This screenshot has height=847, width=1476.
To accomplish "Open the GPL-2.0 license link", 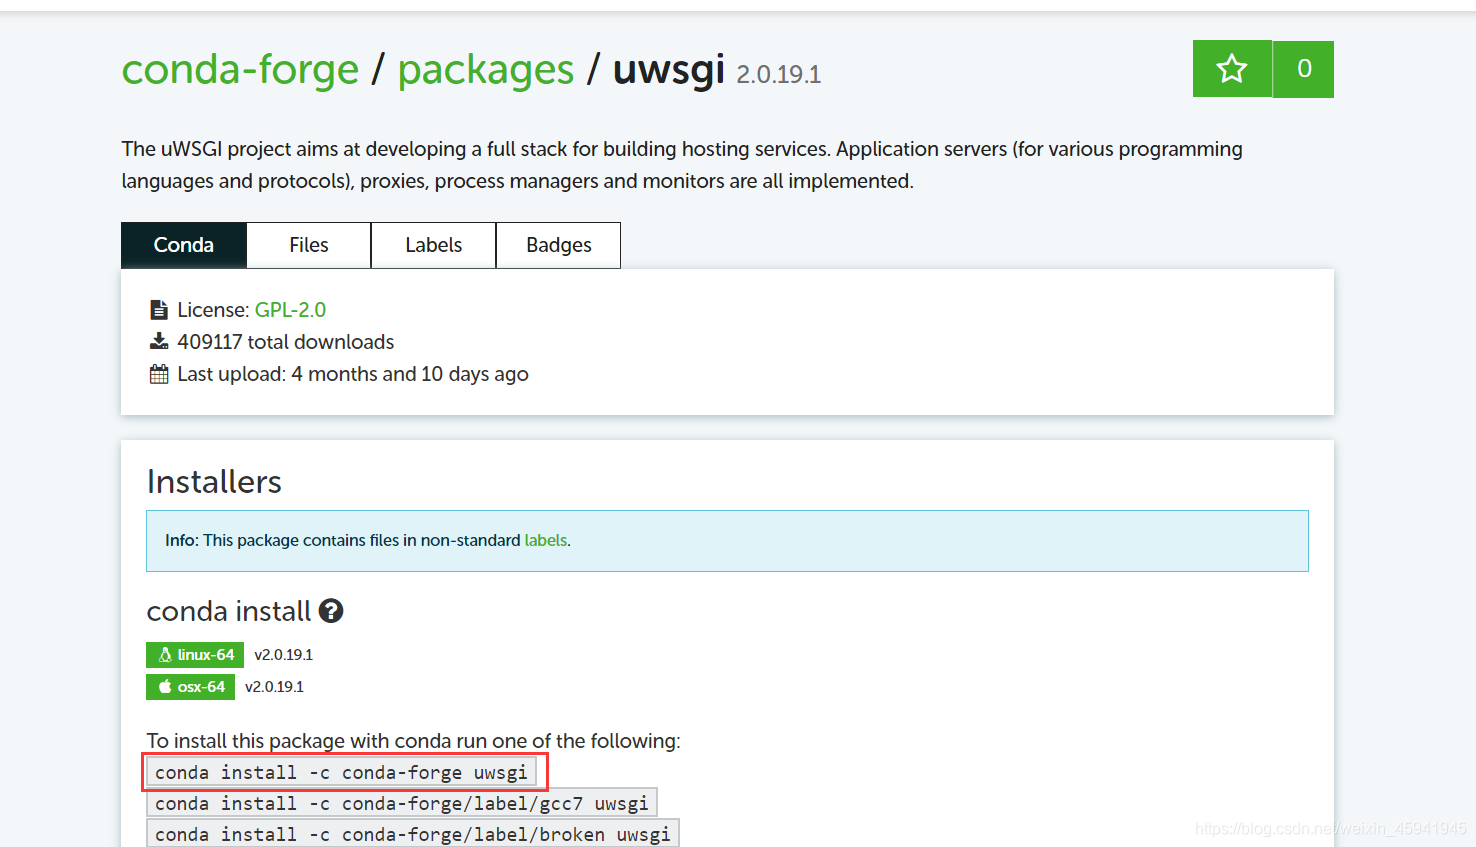I will click(290, 310).
